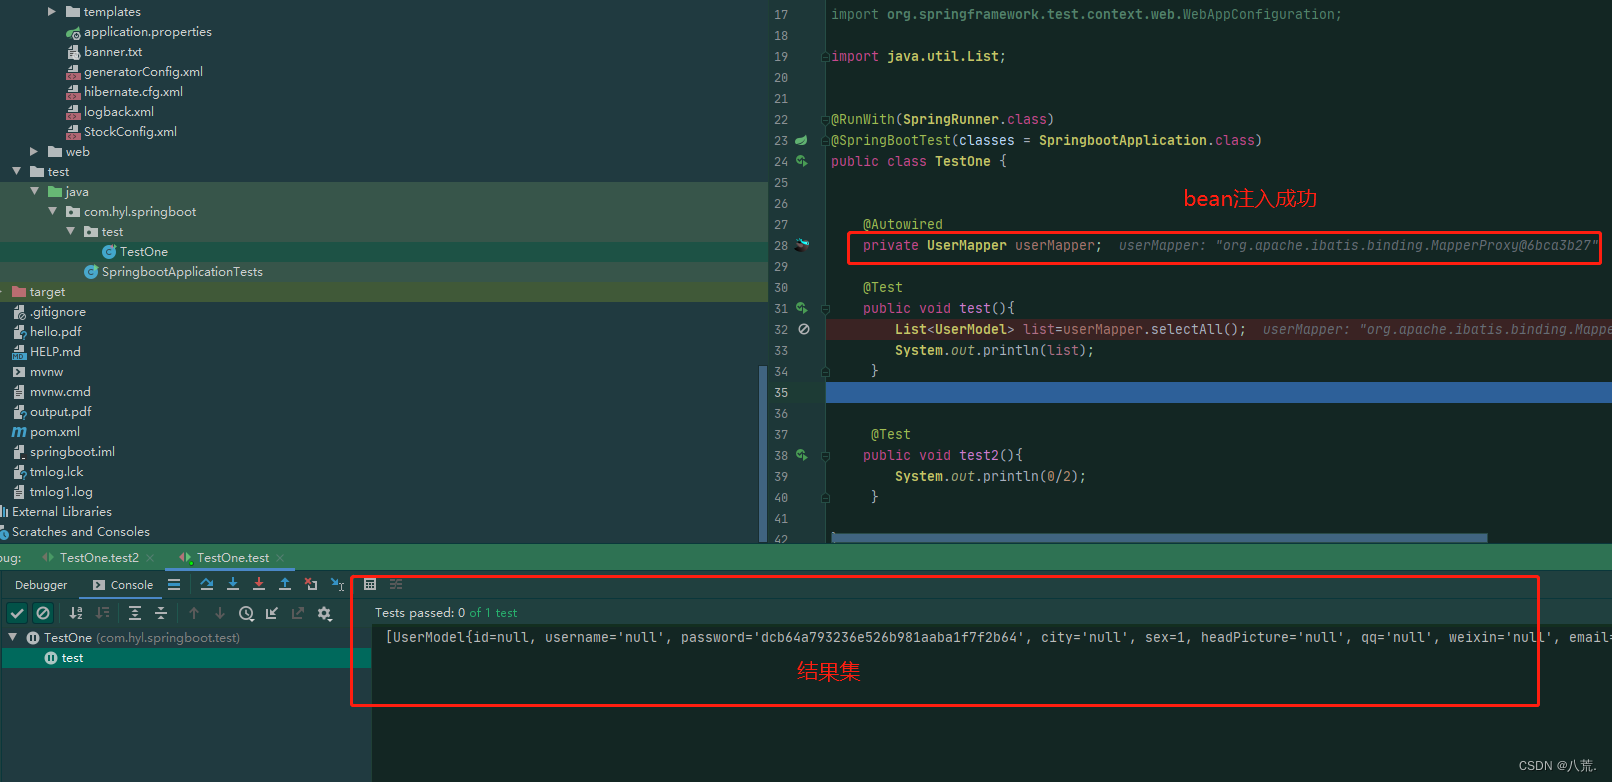
Task: Click the Trace Current Stream Chain icon
Action: coord(396,584)
